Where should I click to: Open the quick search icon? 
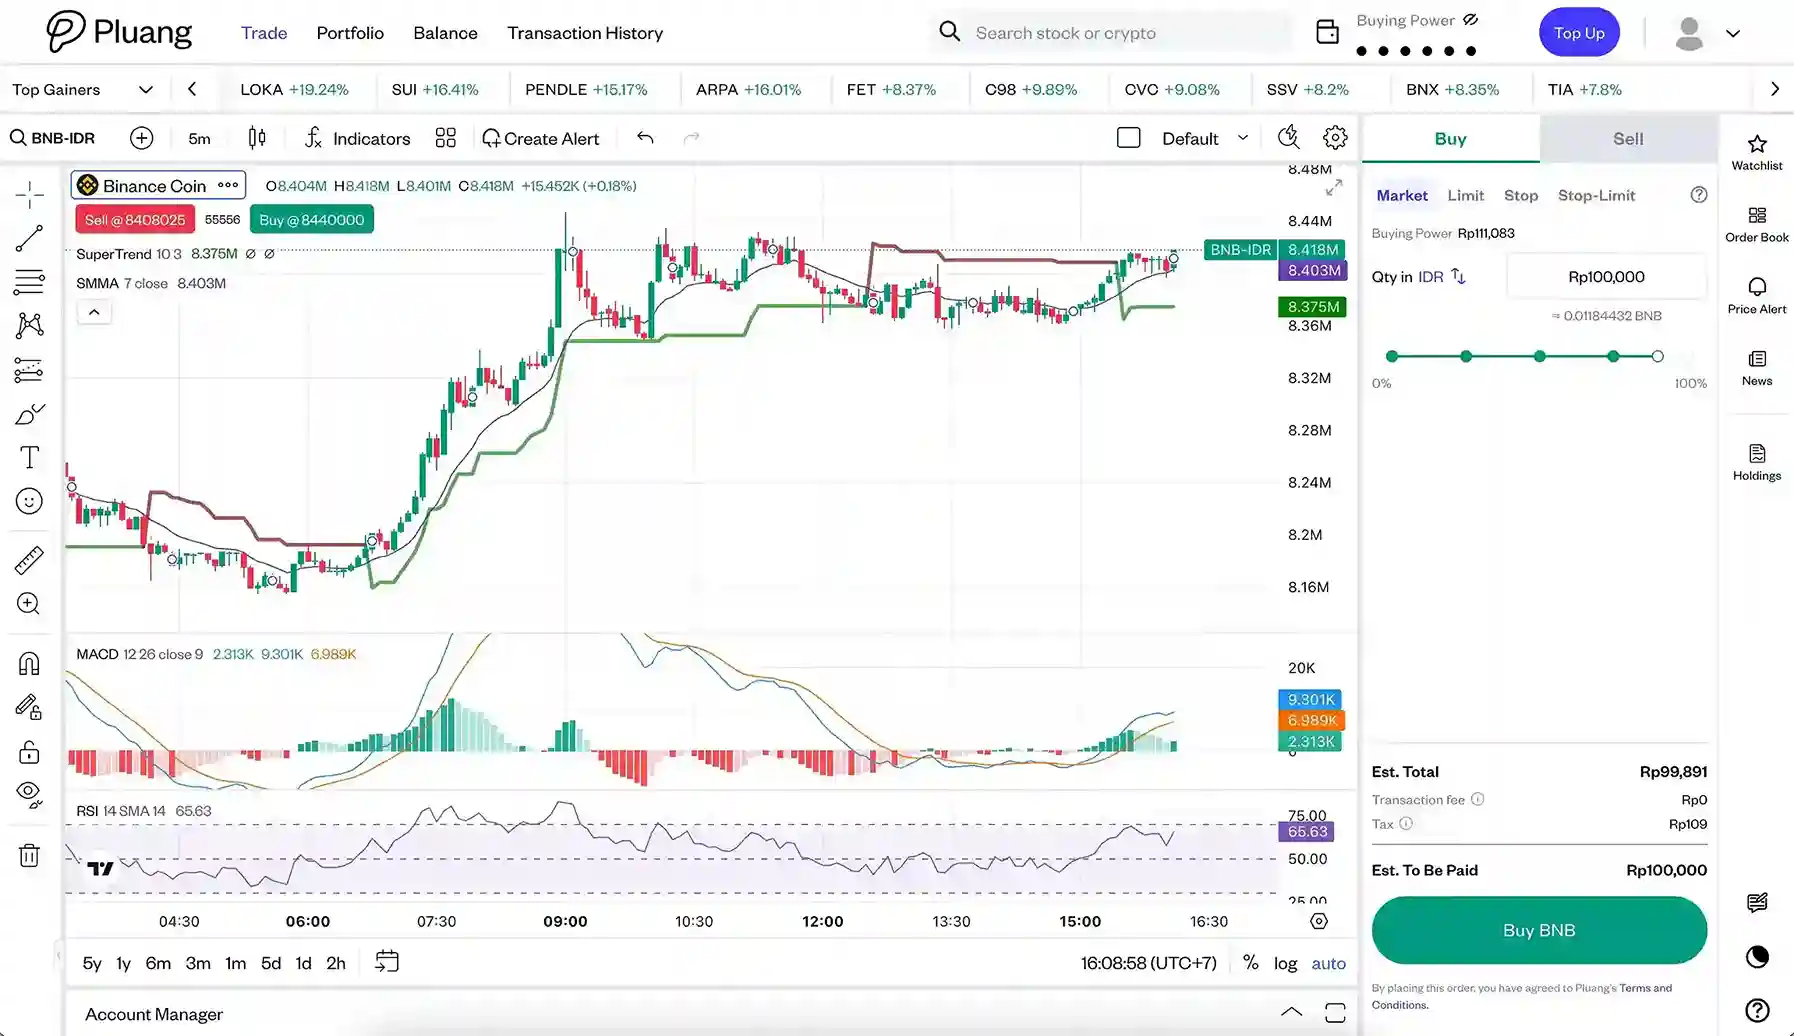point(1289,137)
